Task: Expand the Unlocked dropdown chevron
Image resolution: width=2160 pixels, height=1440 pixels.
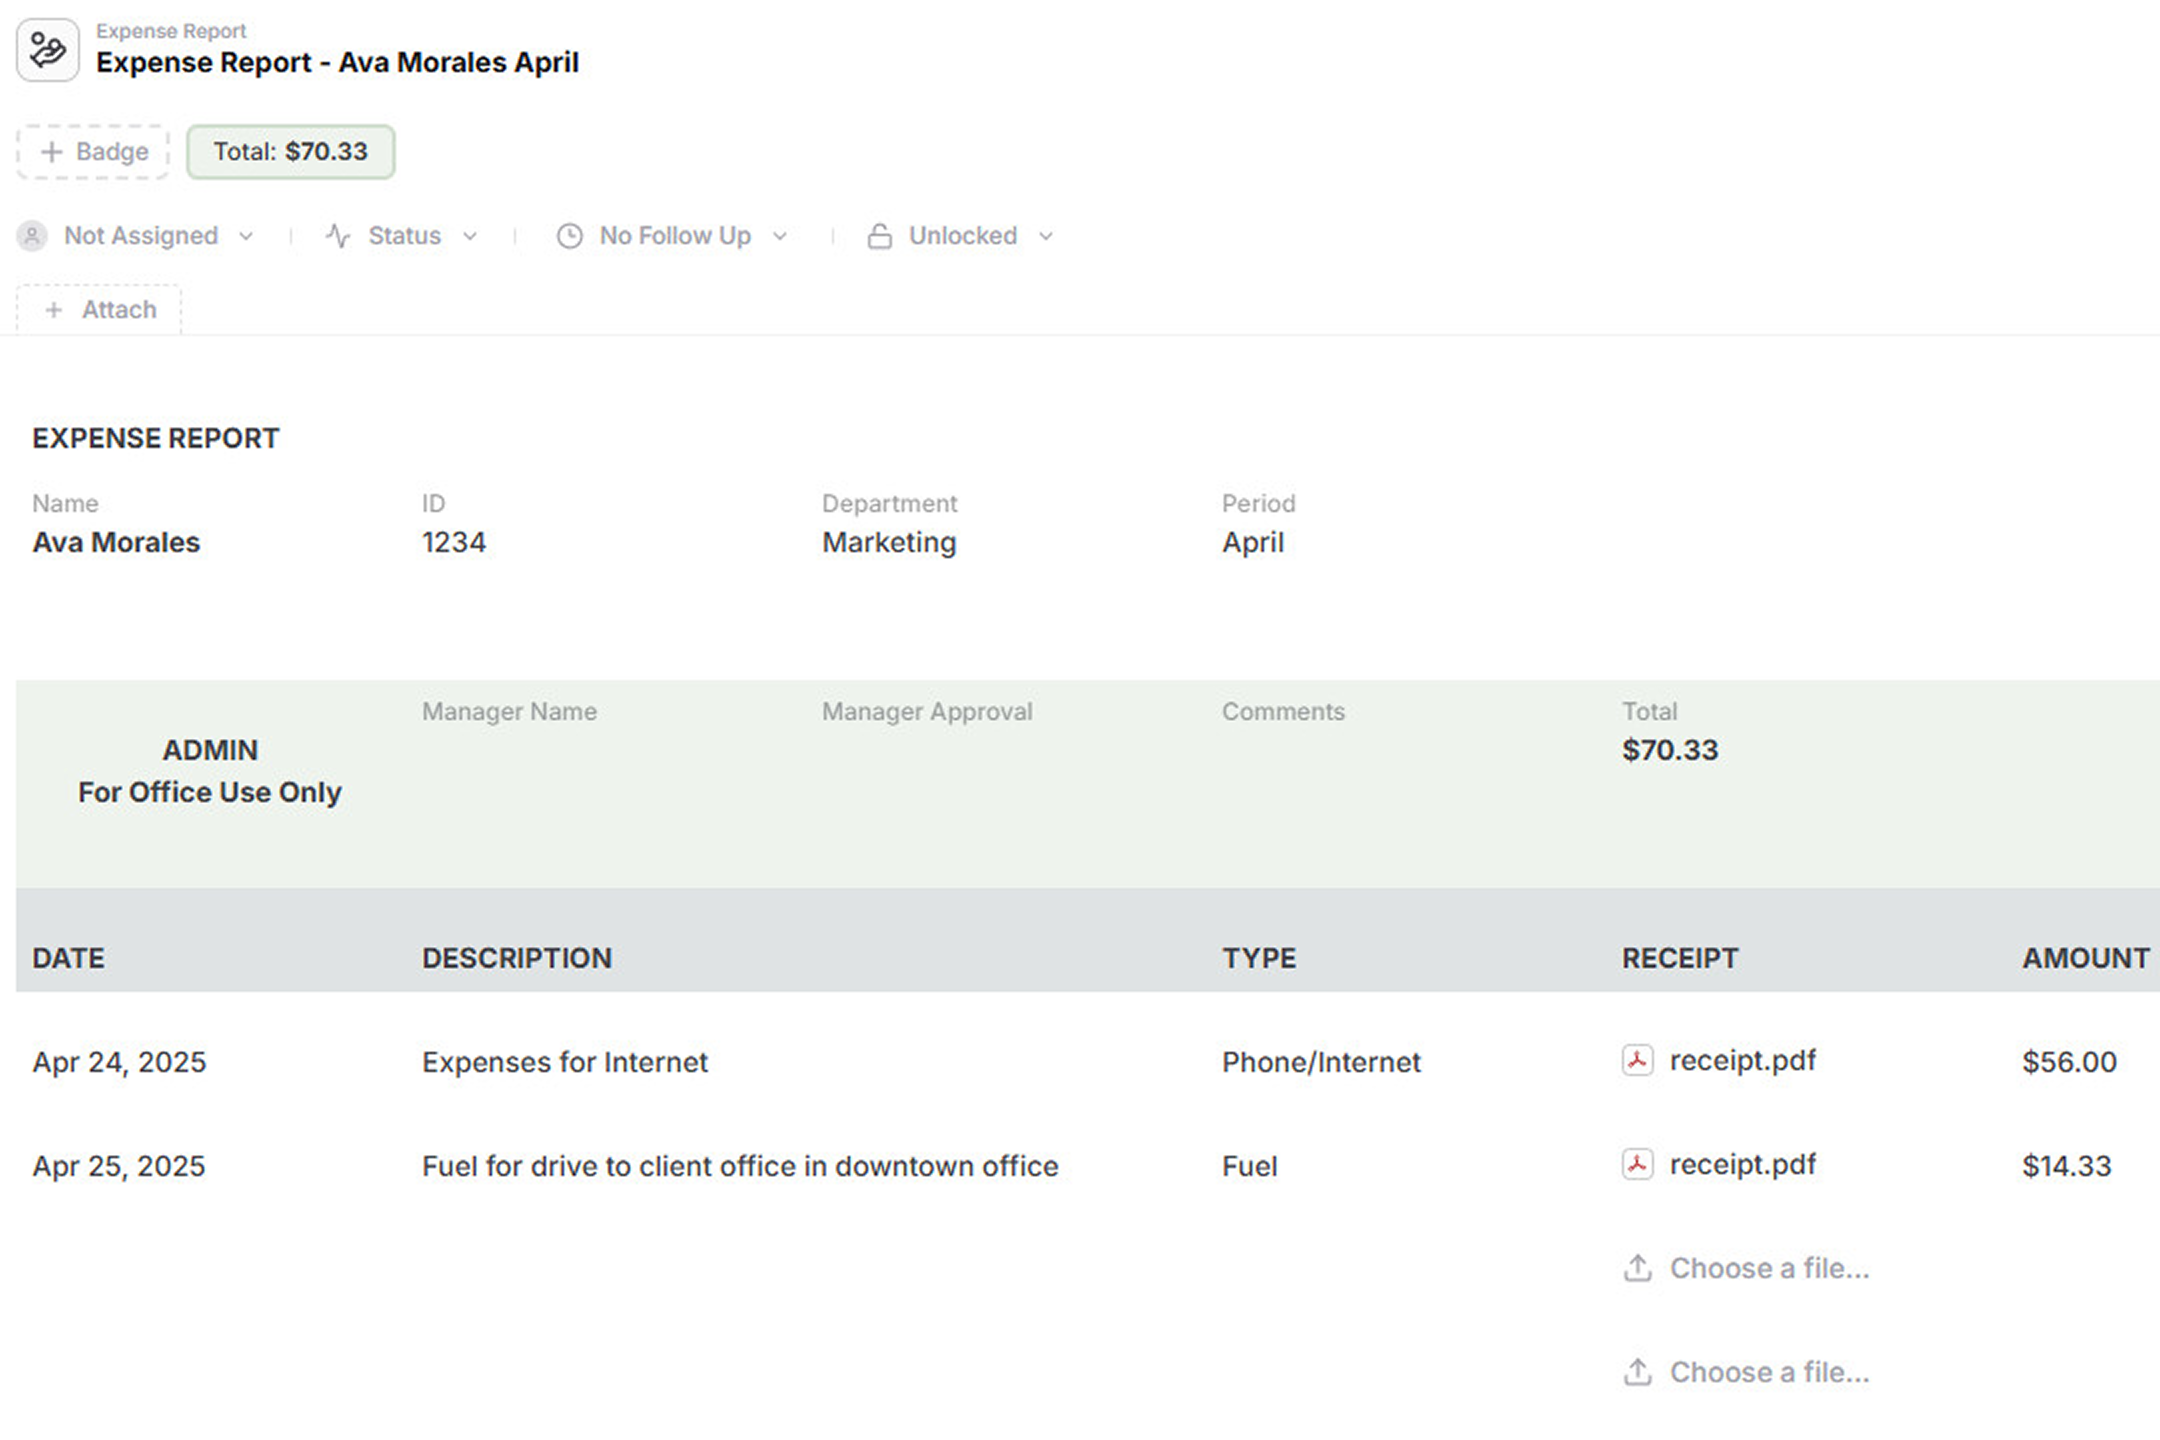Action: [1046, 236]
